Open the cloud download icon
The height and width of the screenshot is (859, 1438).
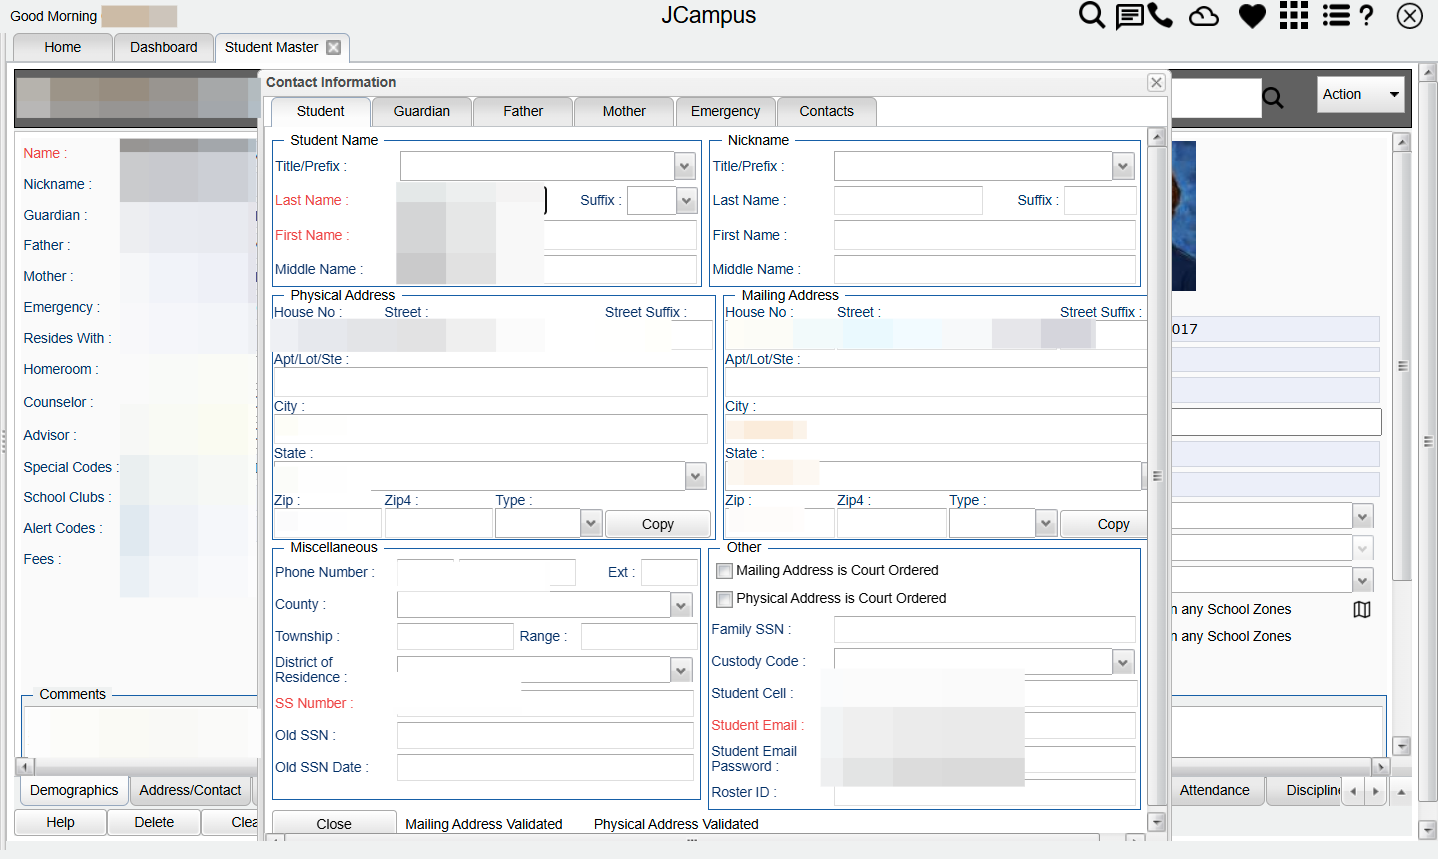1204,16
